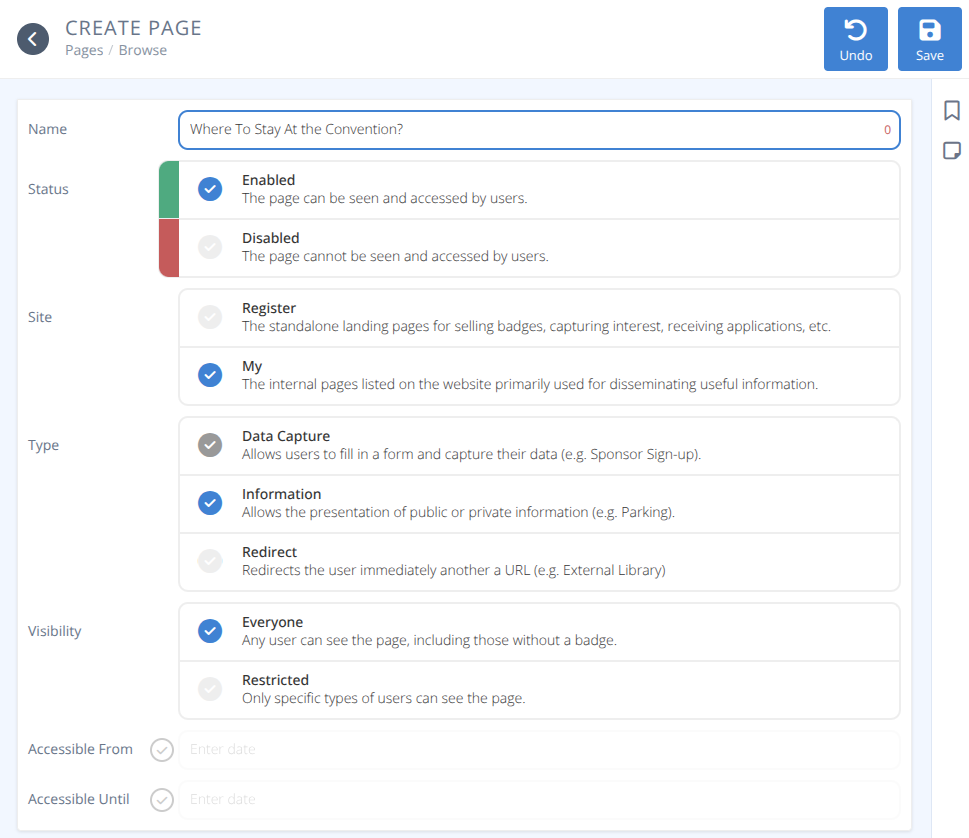The width and height of the screenshot is (969, 838).
Task: Click the green Enabled status color bar
Action: pos(166,189)
